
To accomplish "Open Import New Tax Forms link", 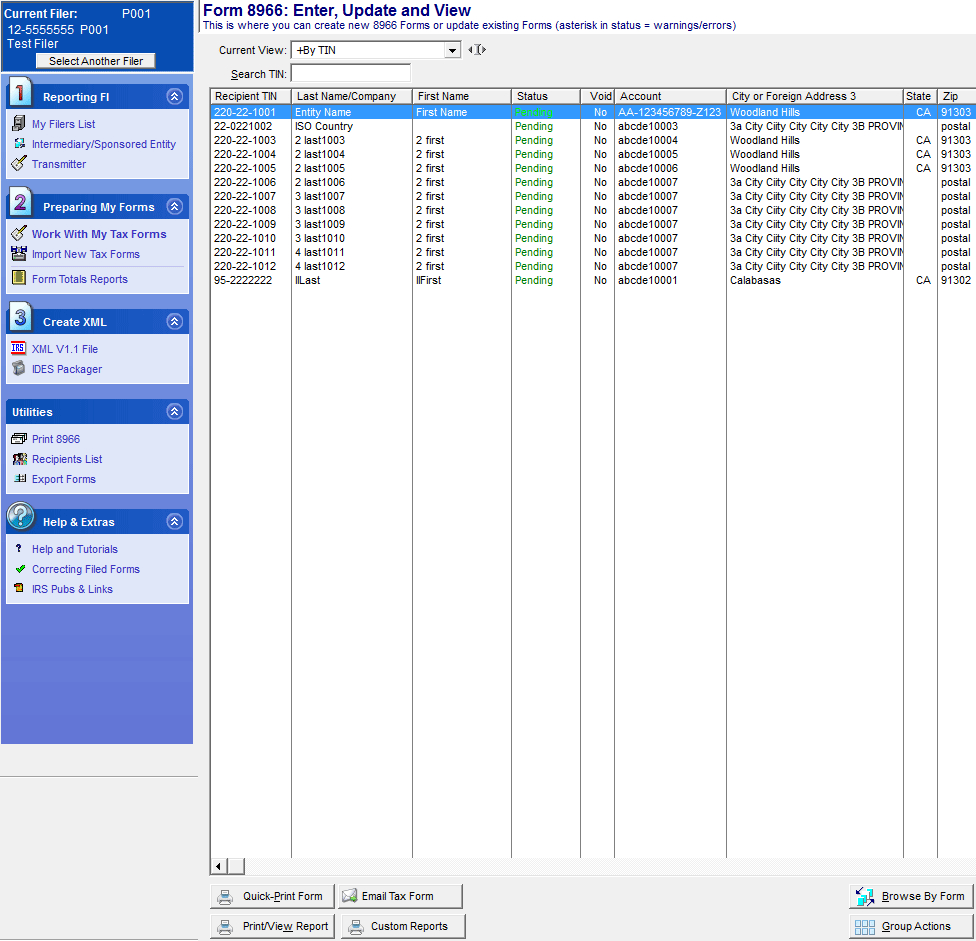I will pos(86,254).
